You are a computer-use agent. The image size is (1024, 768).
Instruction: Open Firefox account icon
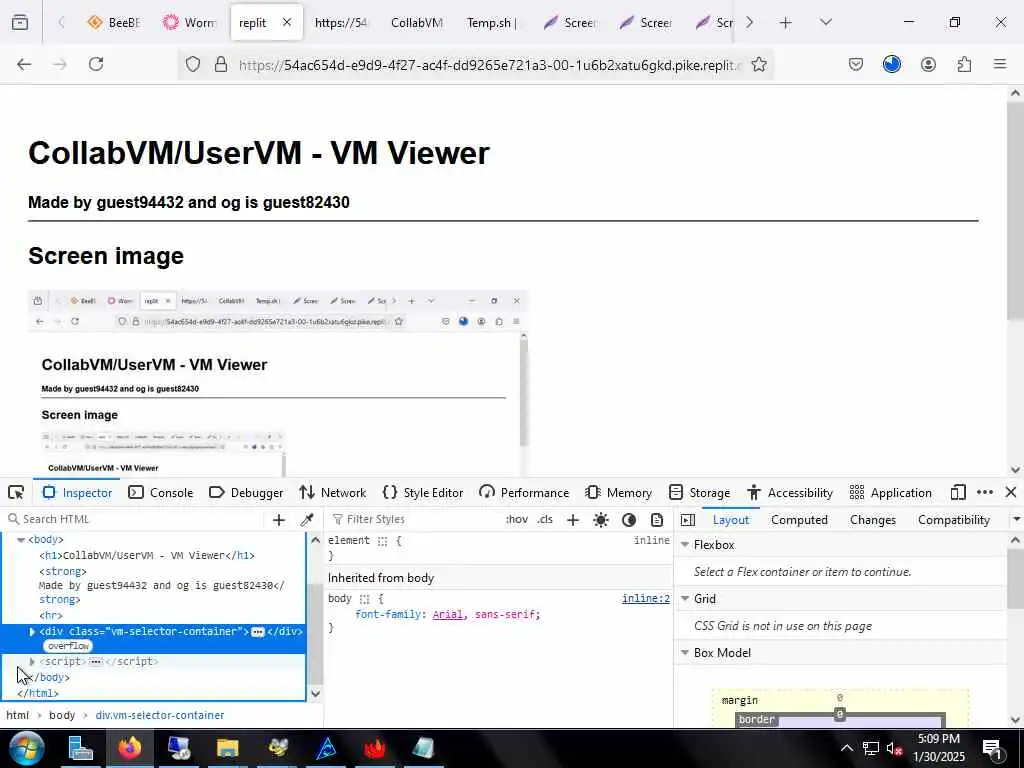pos(928,64)
